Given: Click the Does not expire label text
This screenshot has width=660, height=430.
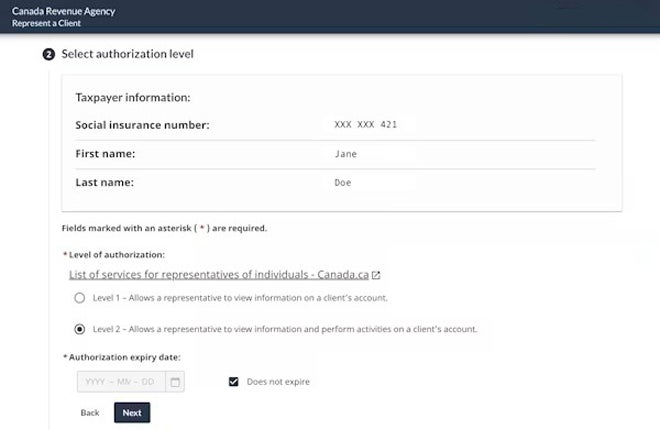Looking at the screenshot, I should coord(278,382).
